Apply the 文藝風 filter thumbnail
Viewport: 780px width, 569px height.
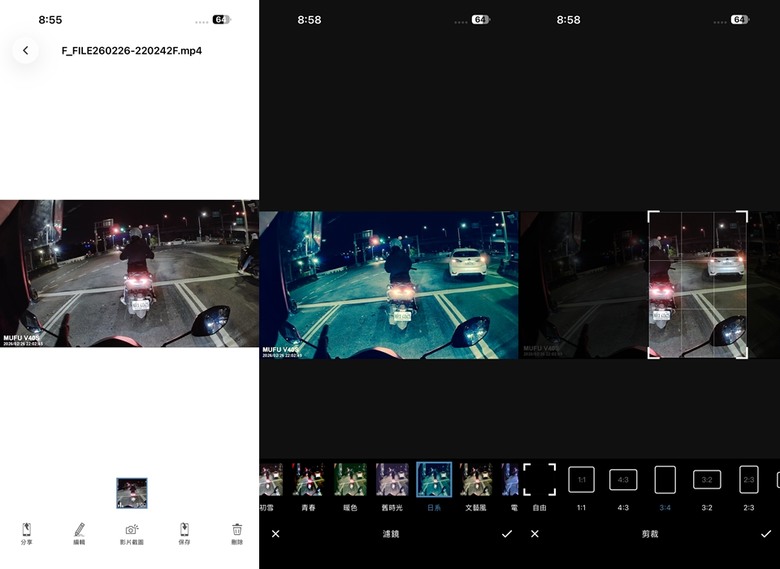tap(476, 479)
